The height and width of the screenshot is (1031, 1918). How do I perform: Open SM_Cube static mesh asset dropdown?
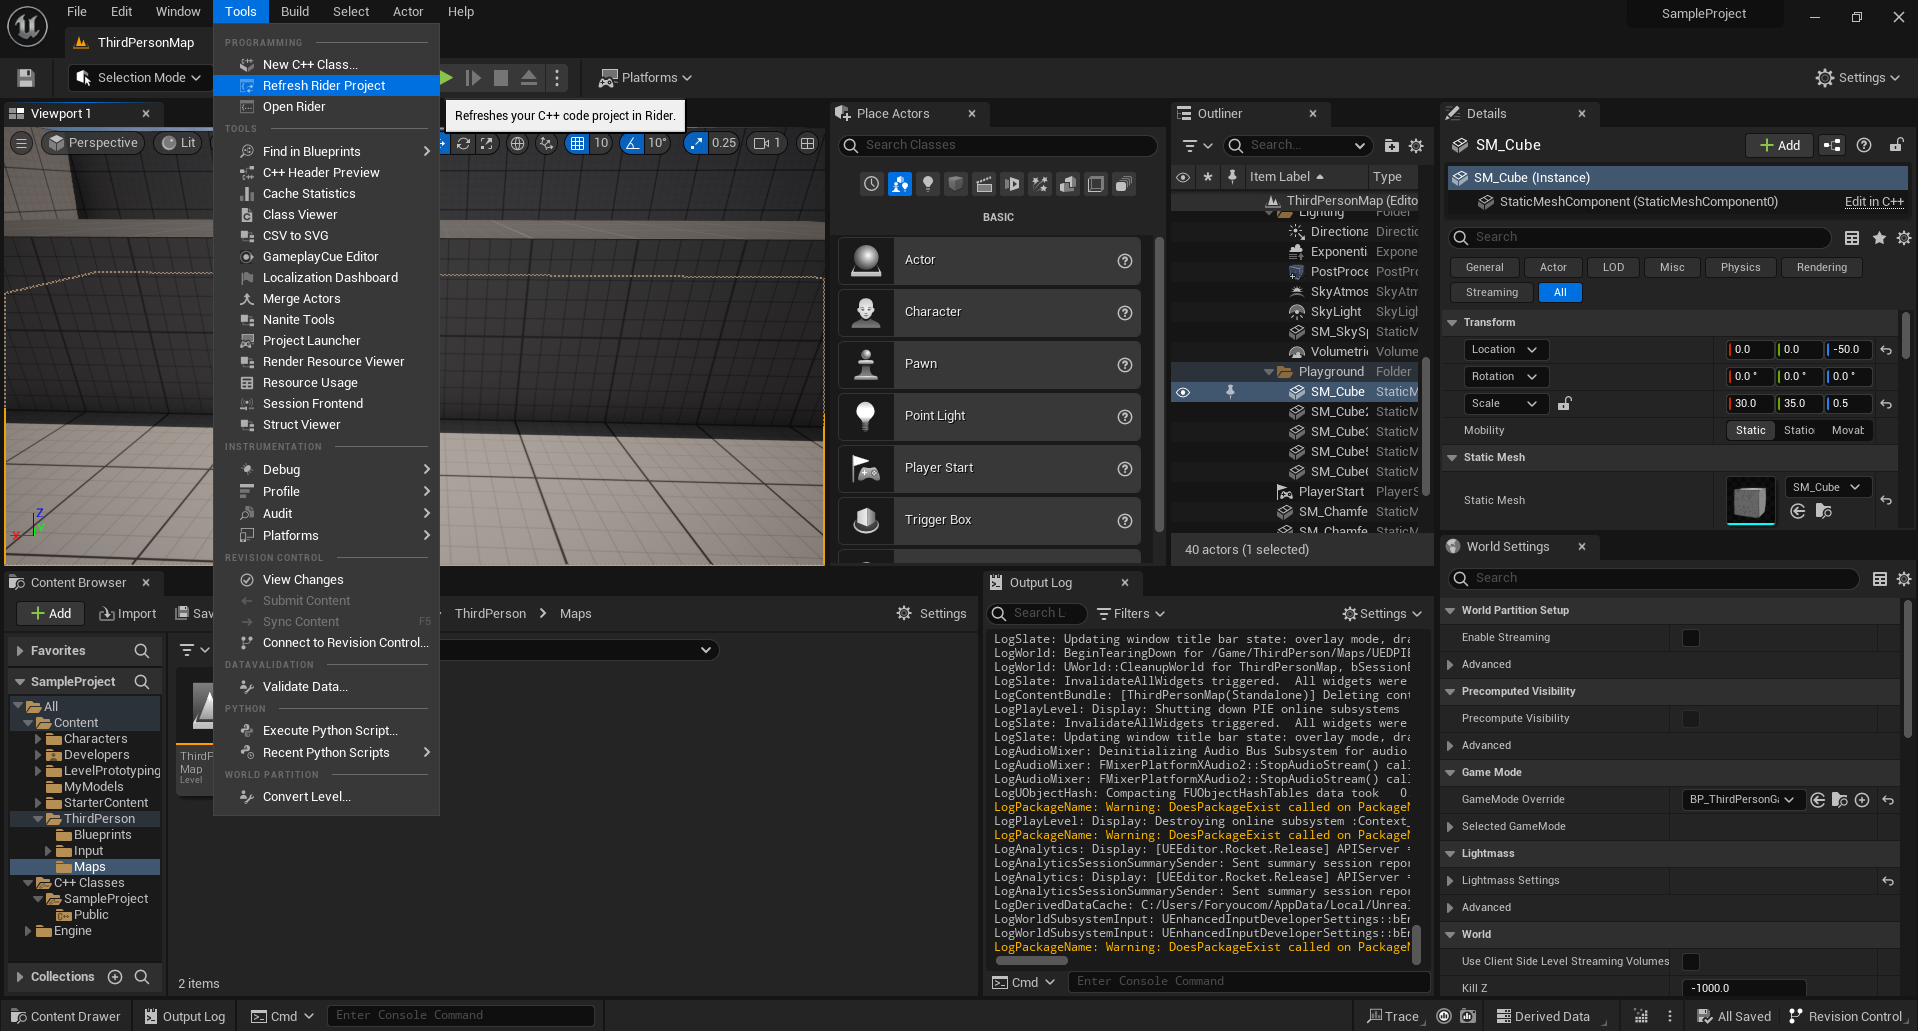(x=1827, y=487)
